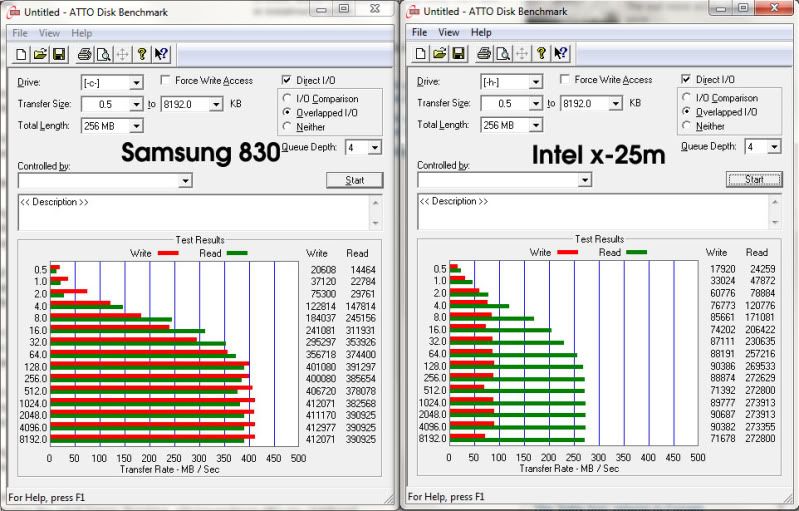This screenshot has height=511, width=799.
Task: Click Print Preview icon in Intel x-25m window
Action: pos(503,53)
